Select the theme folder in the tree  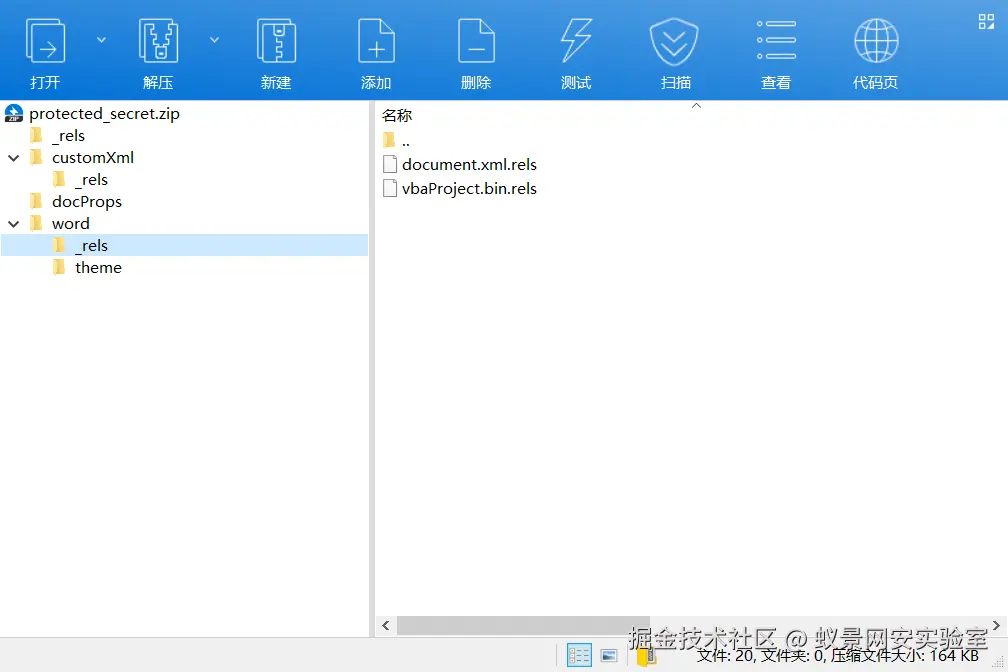click(x=98, y=268)
